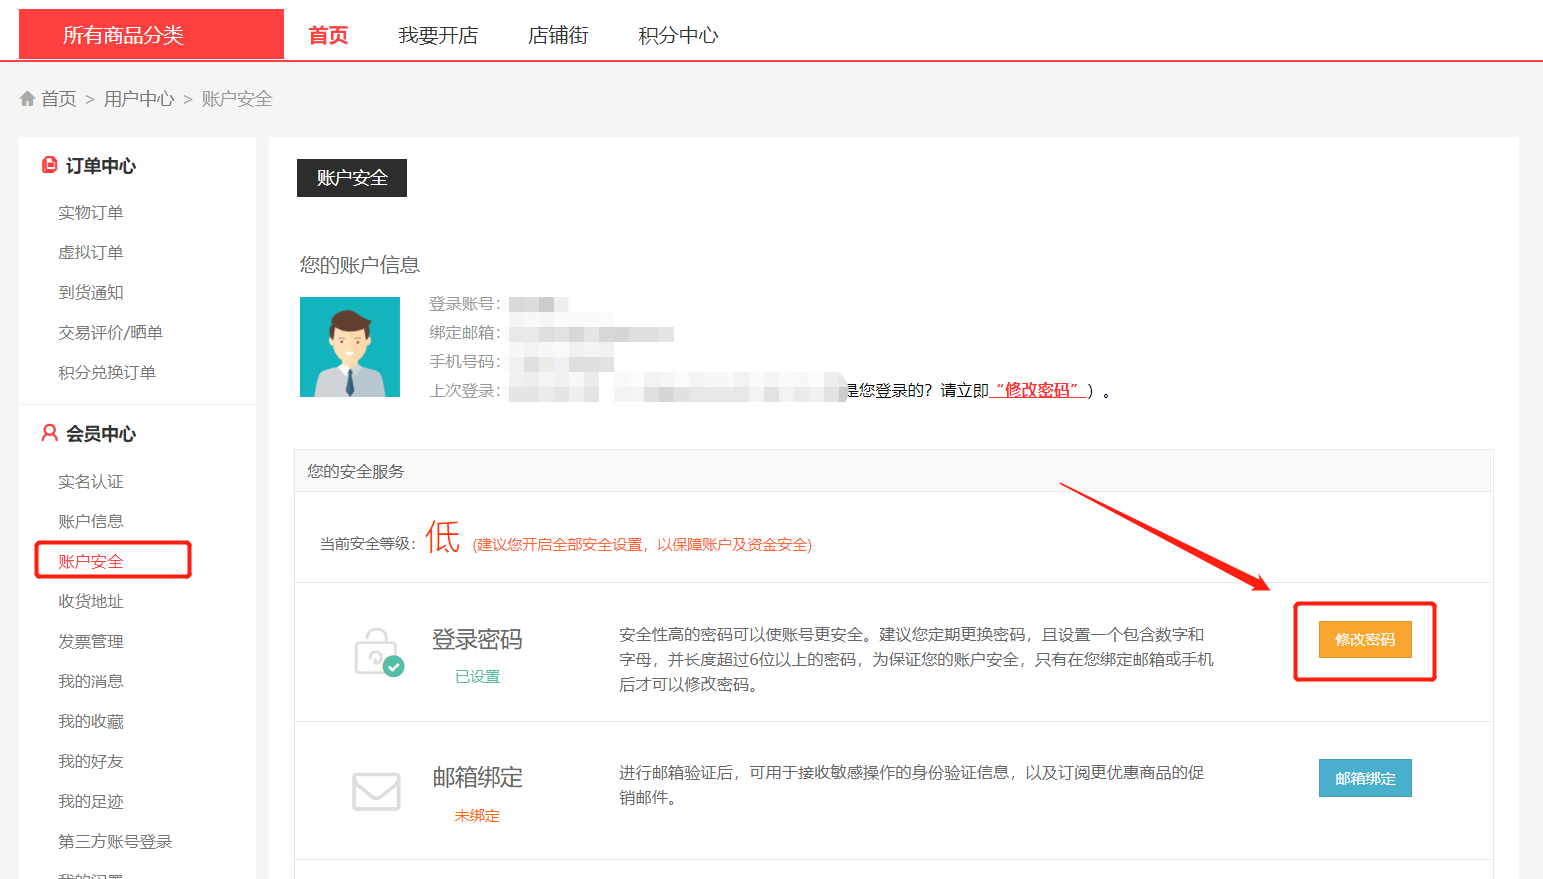The height and width of the screenshot is (879, 1543).
Task: Click the 登录密码 lock icon
Action: click(378, 652)
